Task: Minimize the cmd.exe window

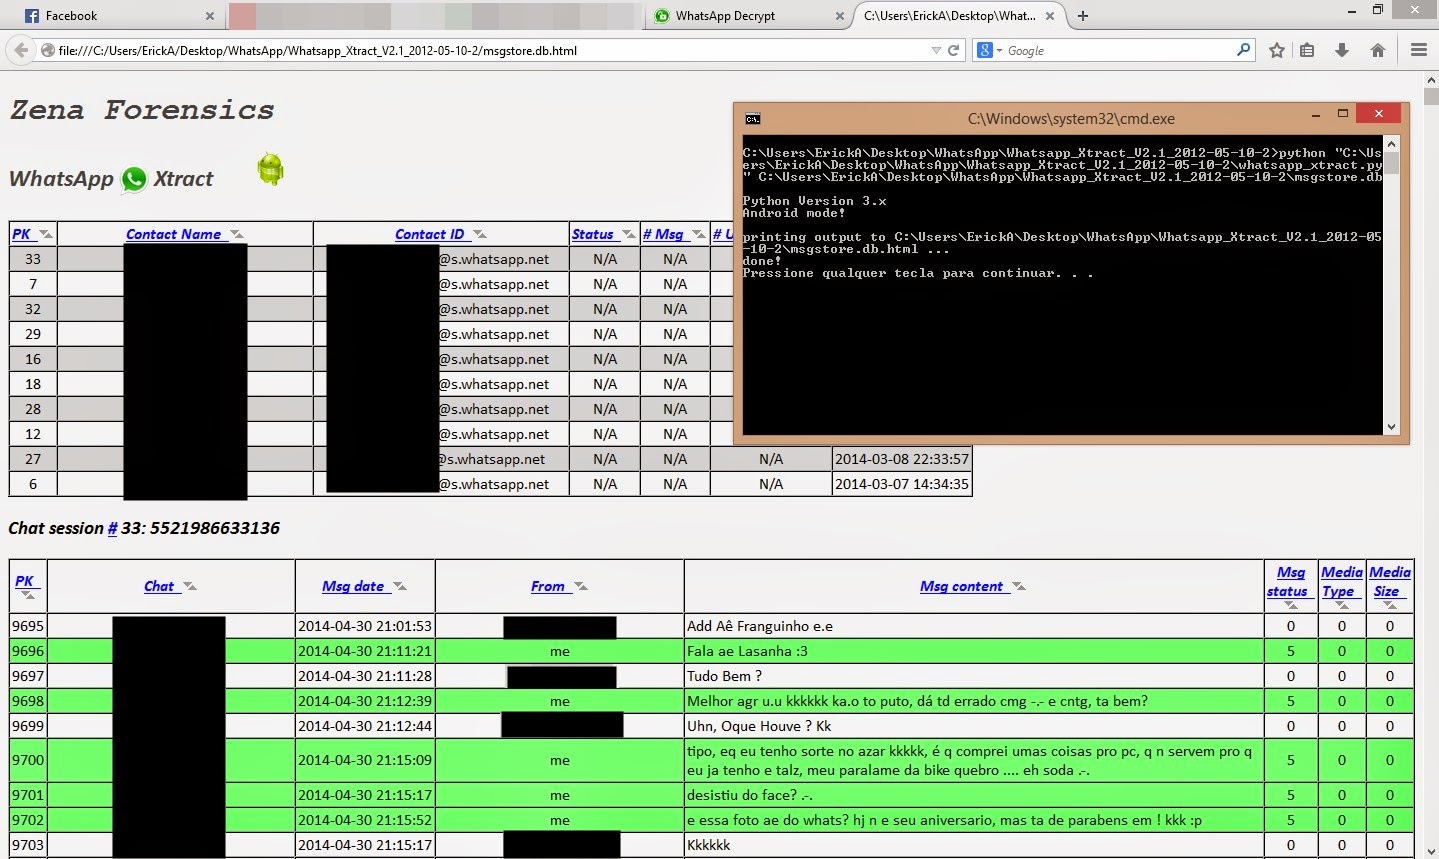Action: [x=1315, y=115]
